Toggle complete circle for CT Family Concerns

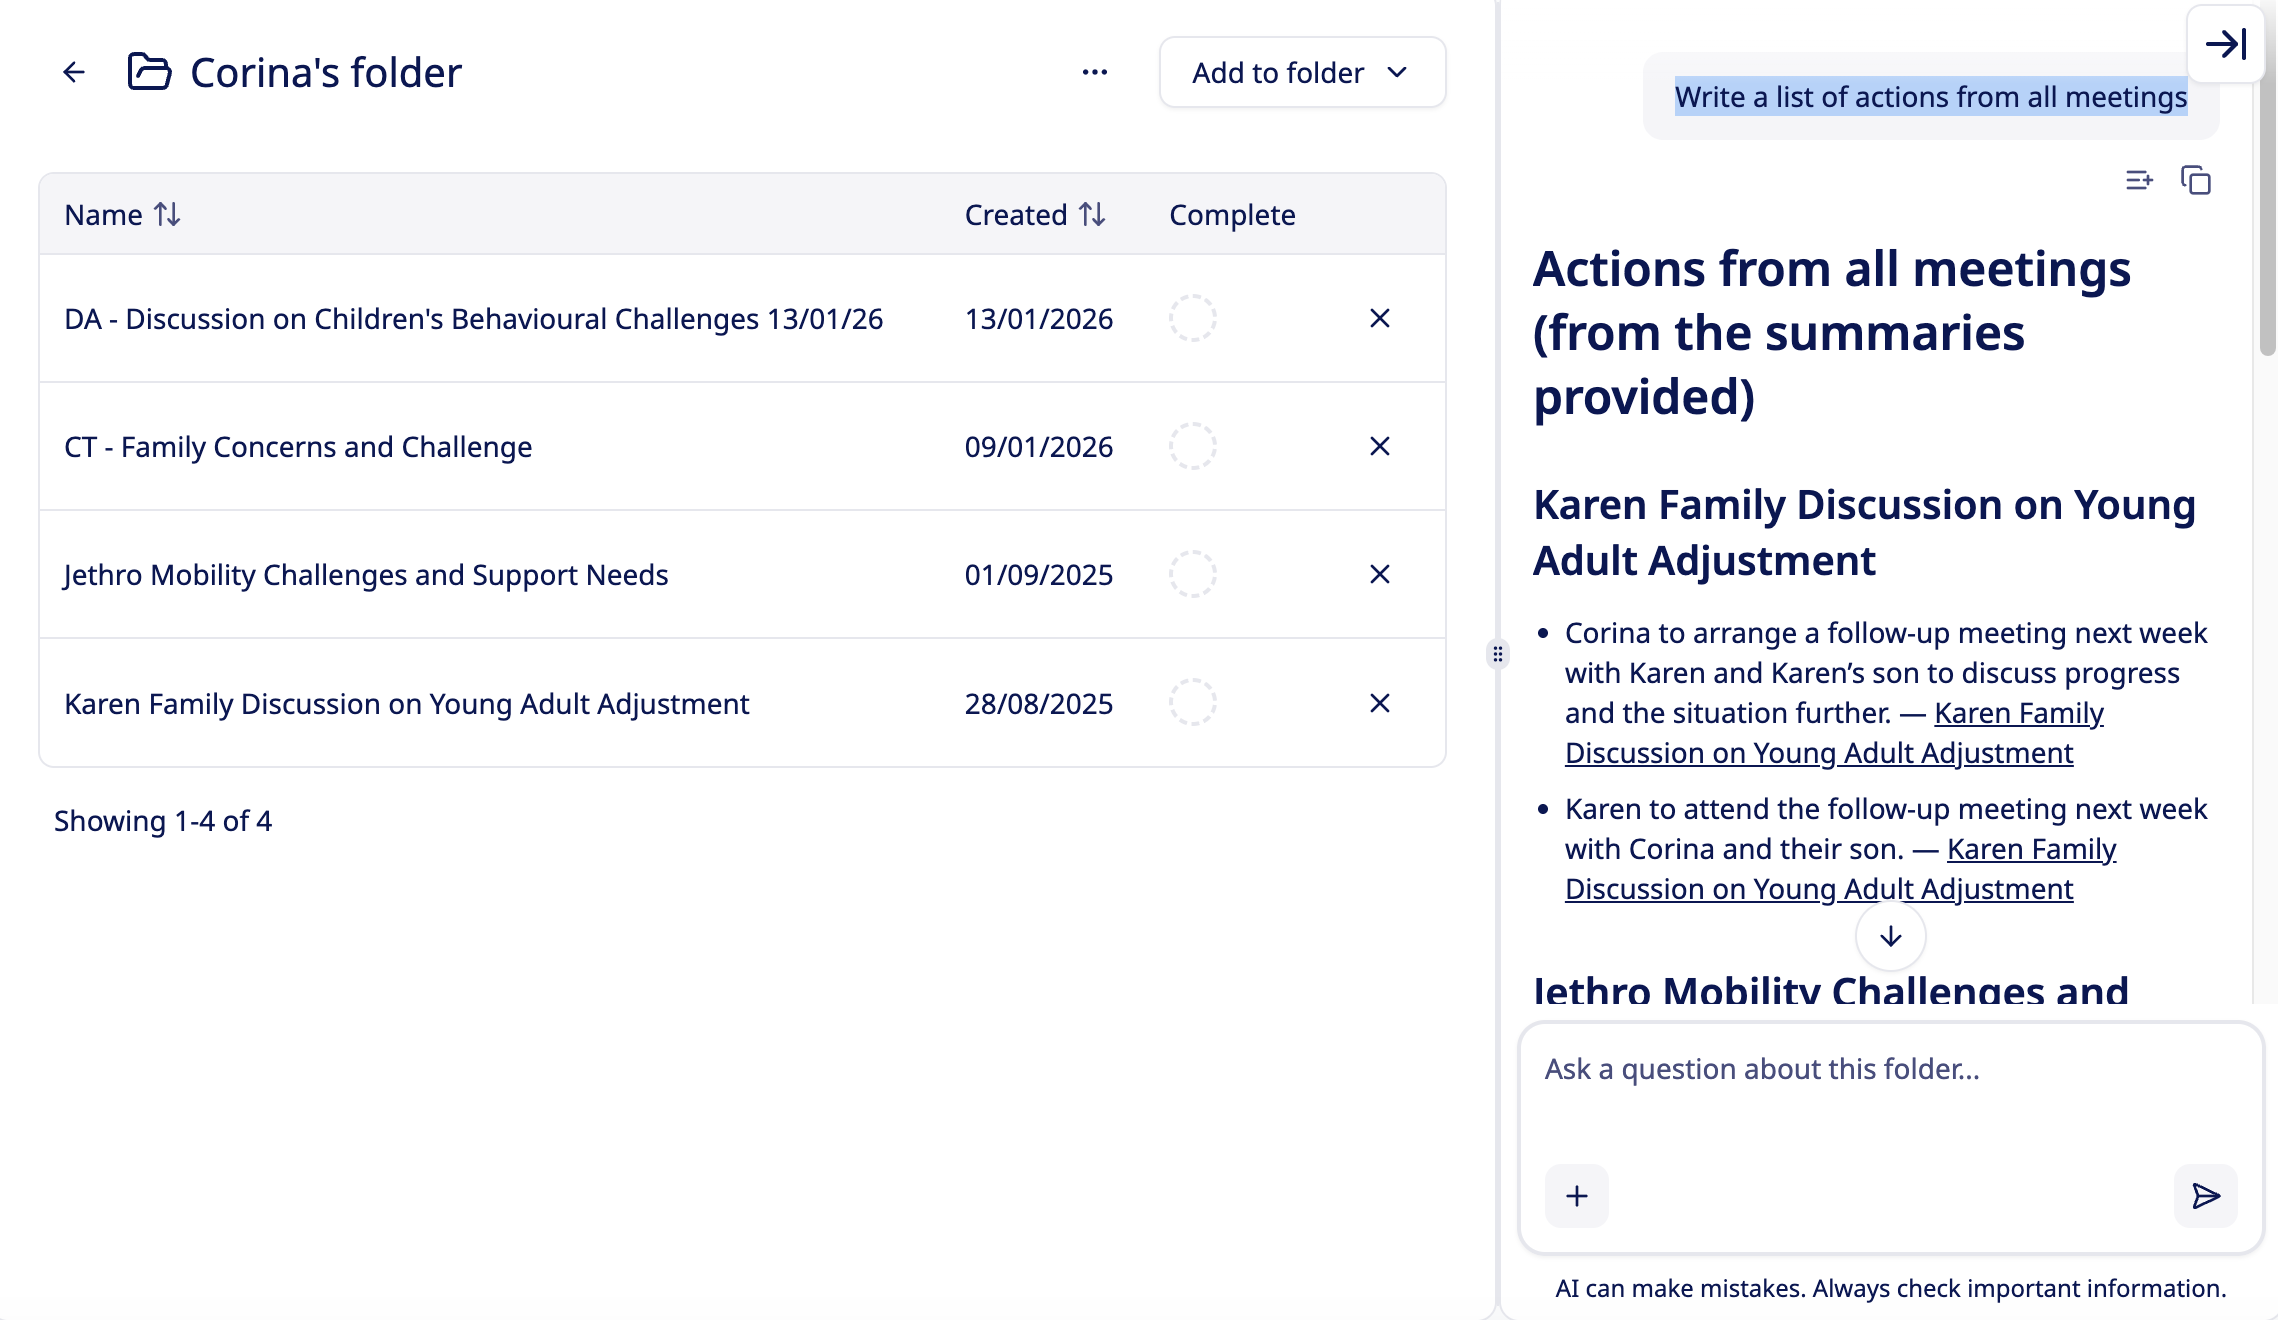pyautogui.click(x=1193, y=447)
